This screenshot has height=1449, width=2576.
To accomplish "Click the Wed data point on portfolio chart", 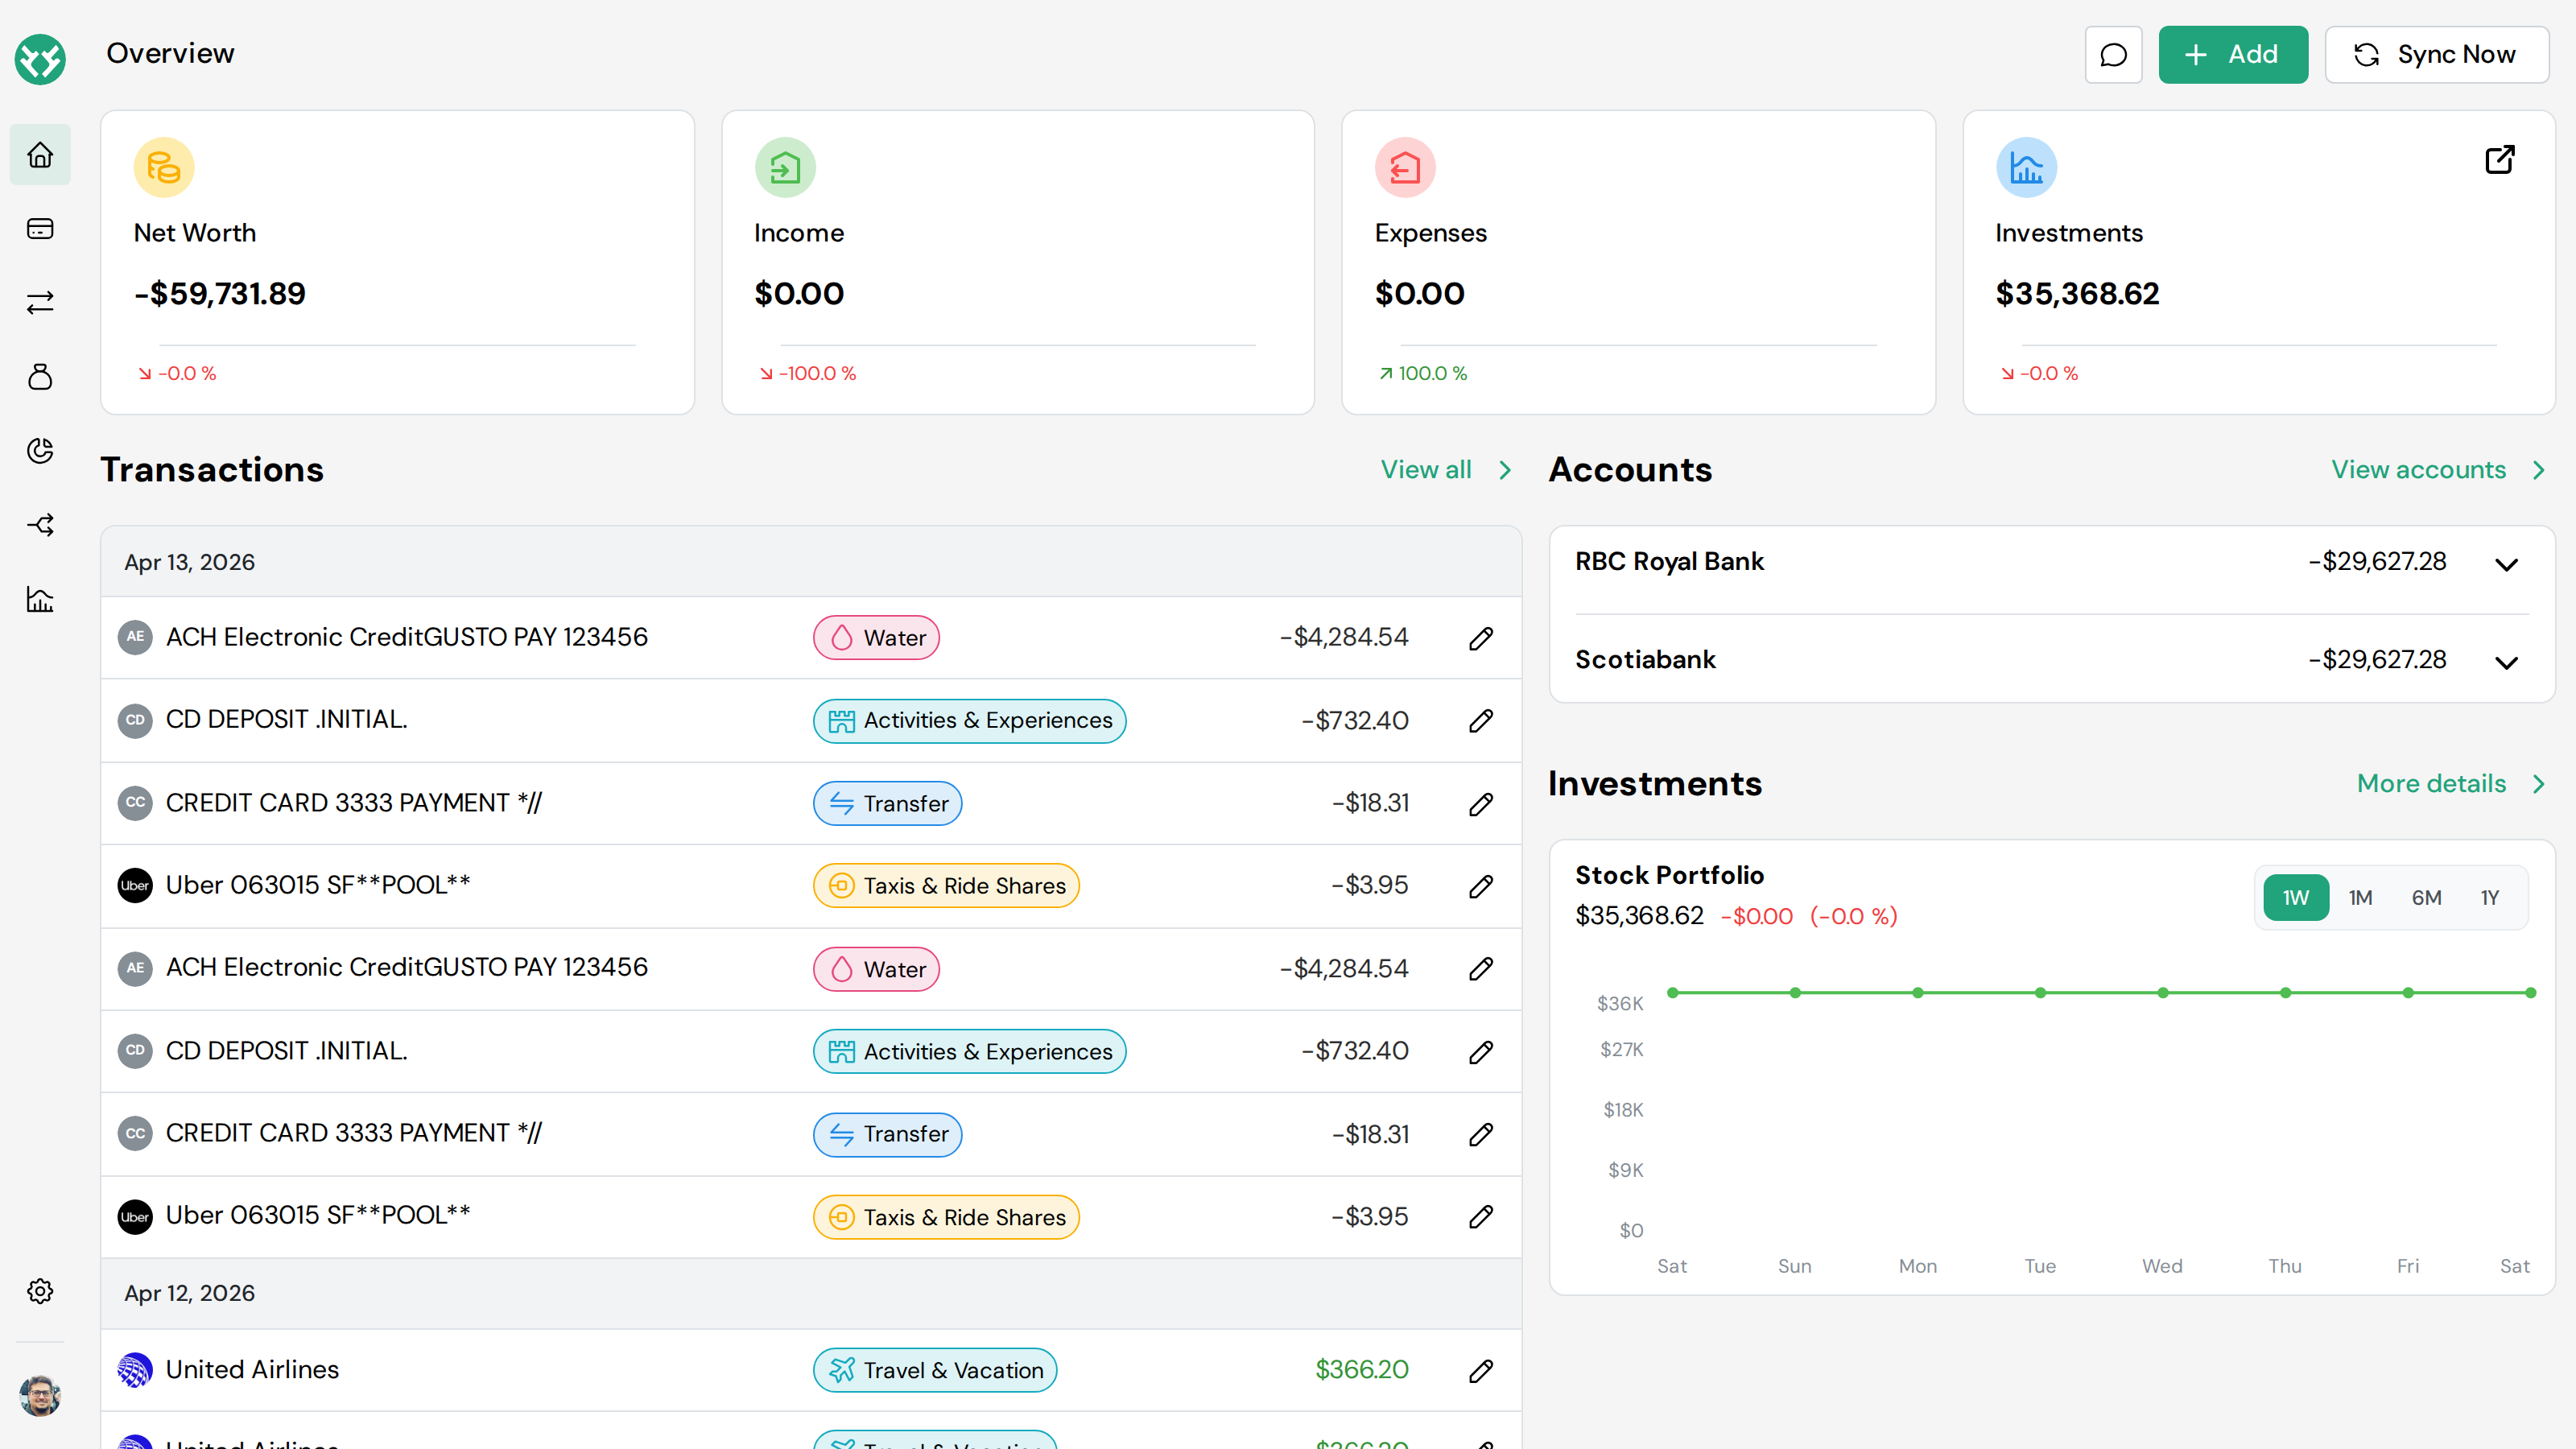I will pyautogui.click(x=2163, y=993).
